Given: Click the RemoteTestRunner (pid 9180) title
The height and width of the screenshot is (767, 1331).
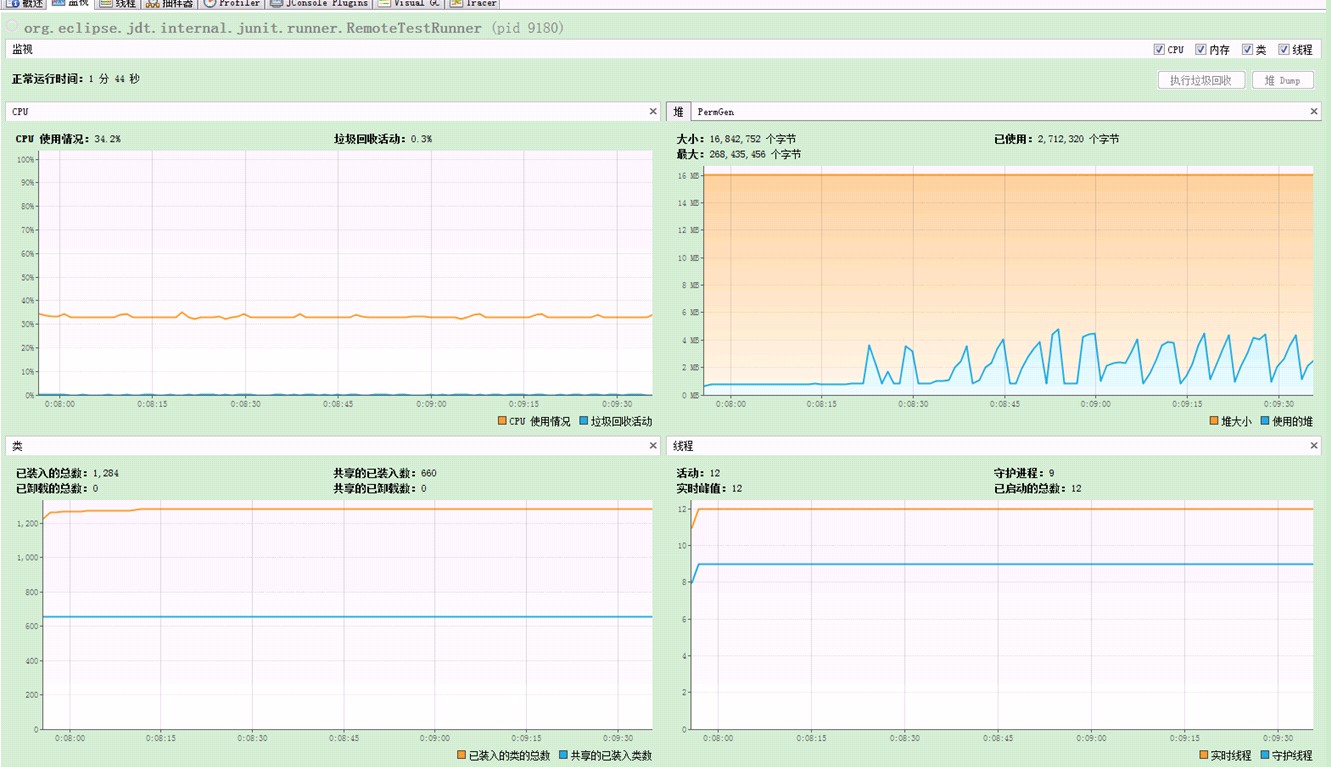Looking at the screenshot, I should (294, 28).
